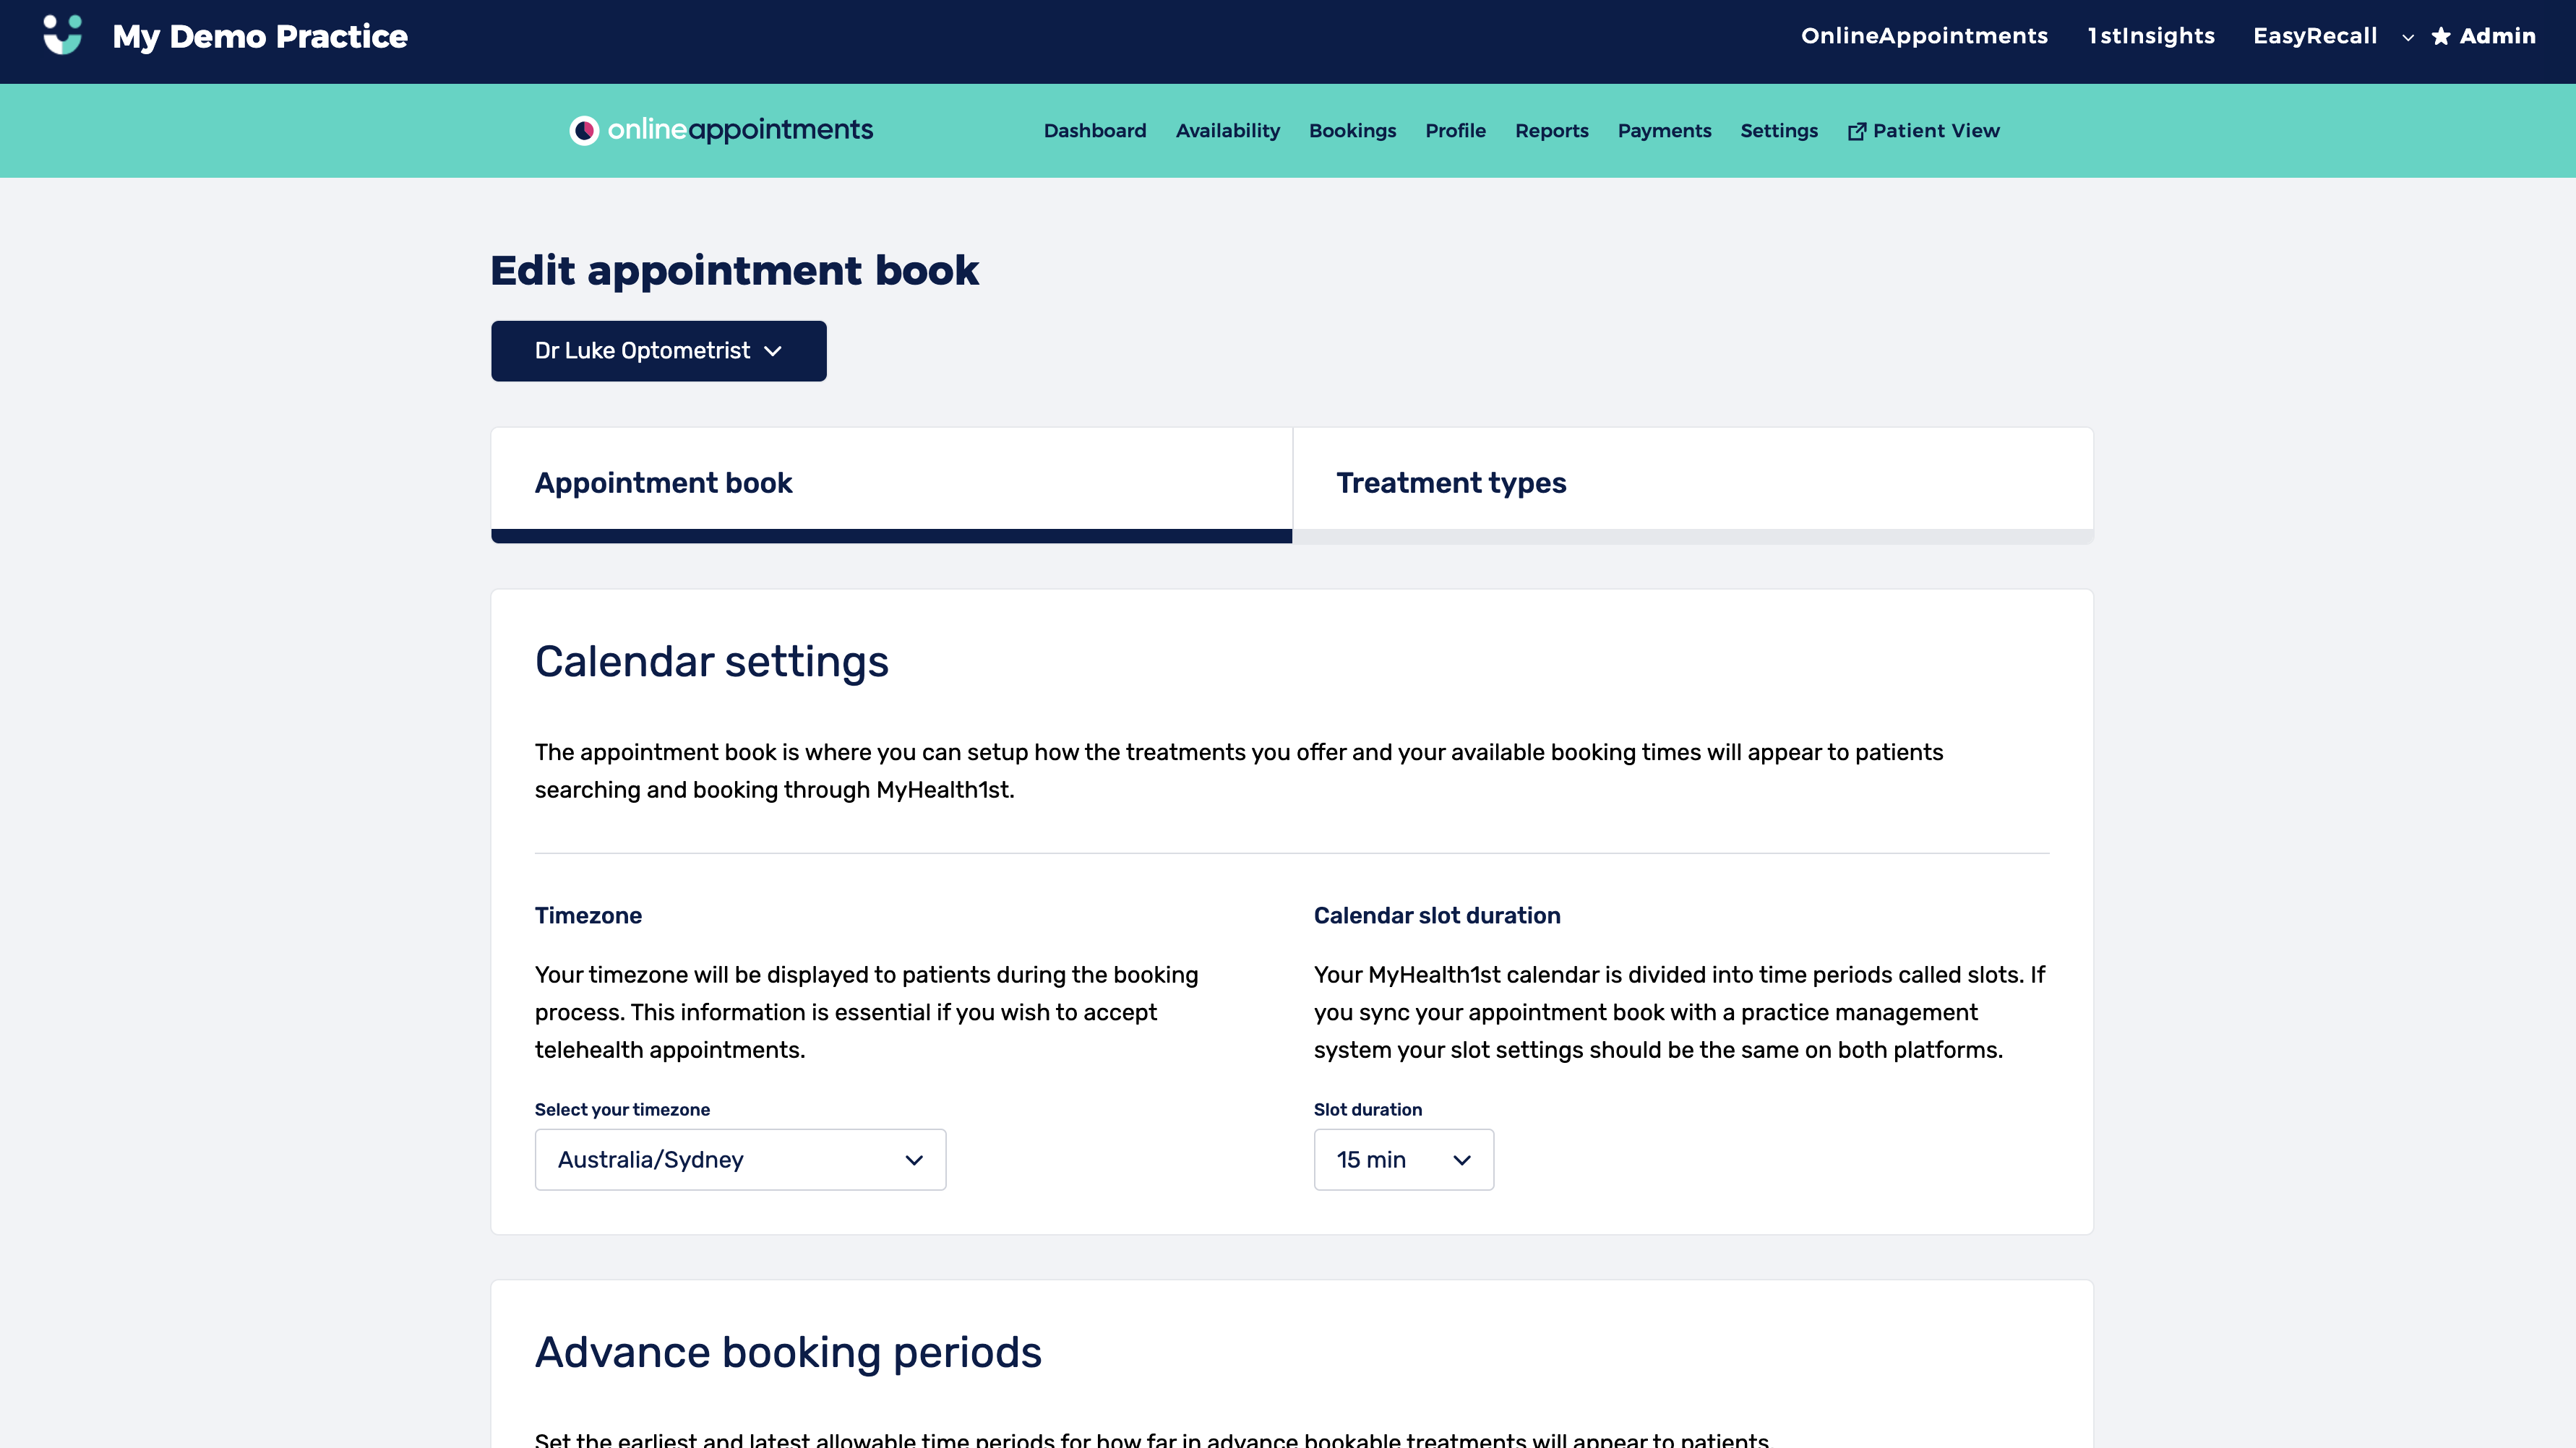
Task: Open the Bookings section
Action: click(1352, 131)
